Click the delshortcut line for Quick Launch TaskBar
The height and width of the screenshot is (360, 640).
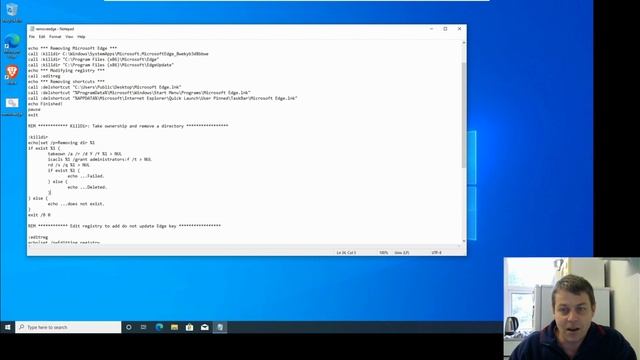(x=163, y=98)
